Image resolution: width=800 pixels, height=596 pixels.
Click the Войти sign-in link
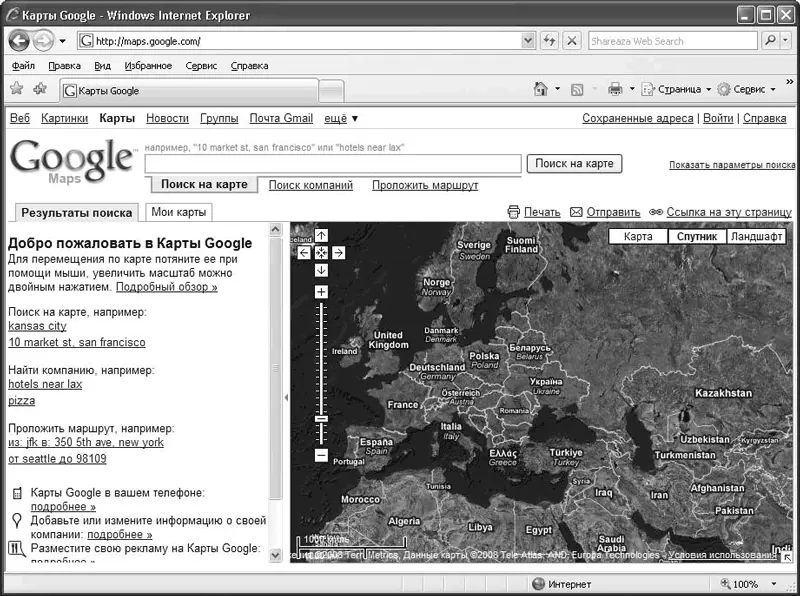(x=718, y=118)
